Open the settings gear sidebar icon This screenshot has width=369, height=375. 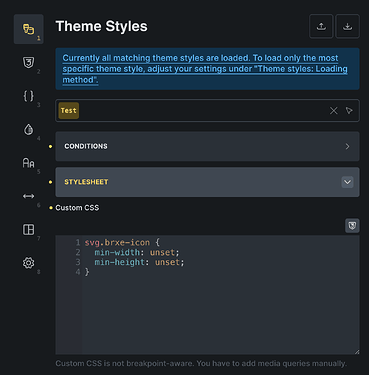[x=28, y=263]
